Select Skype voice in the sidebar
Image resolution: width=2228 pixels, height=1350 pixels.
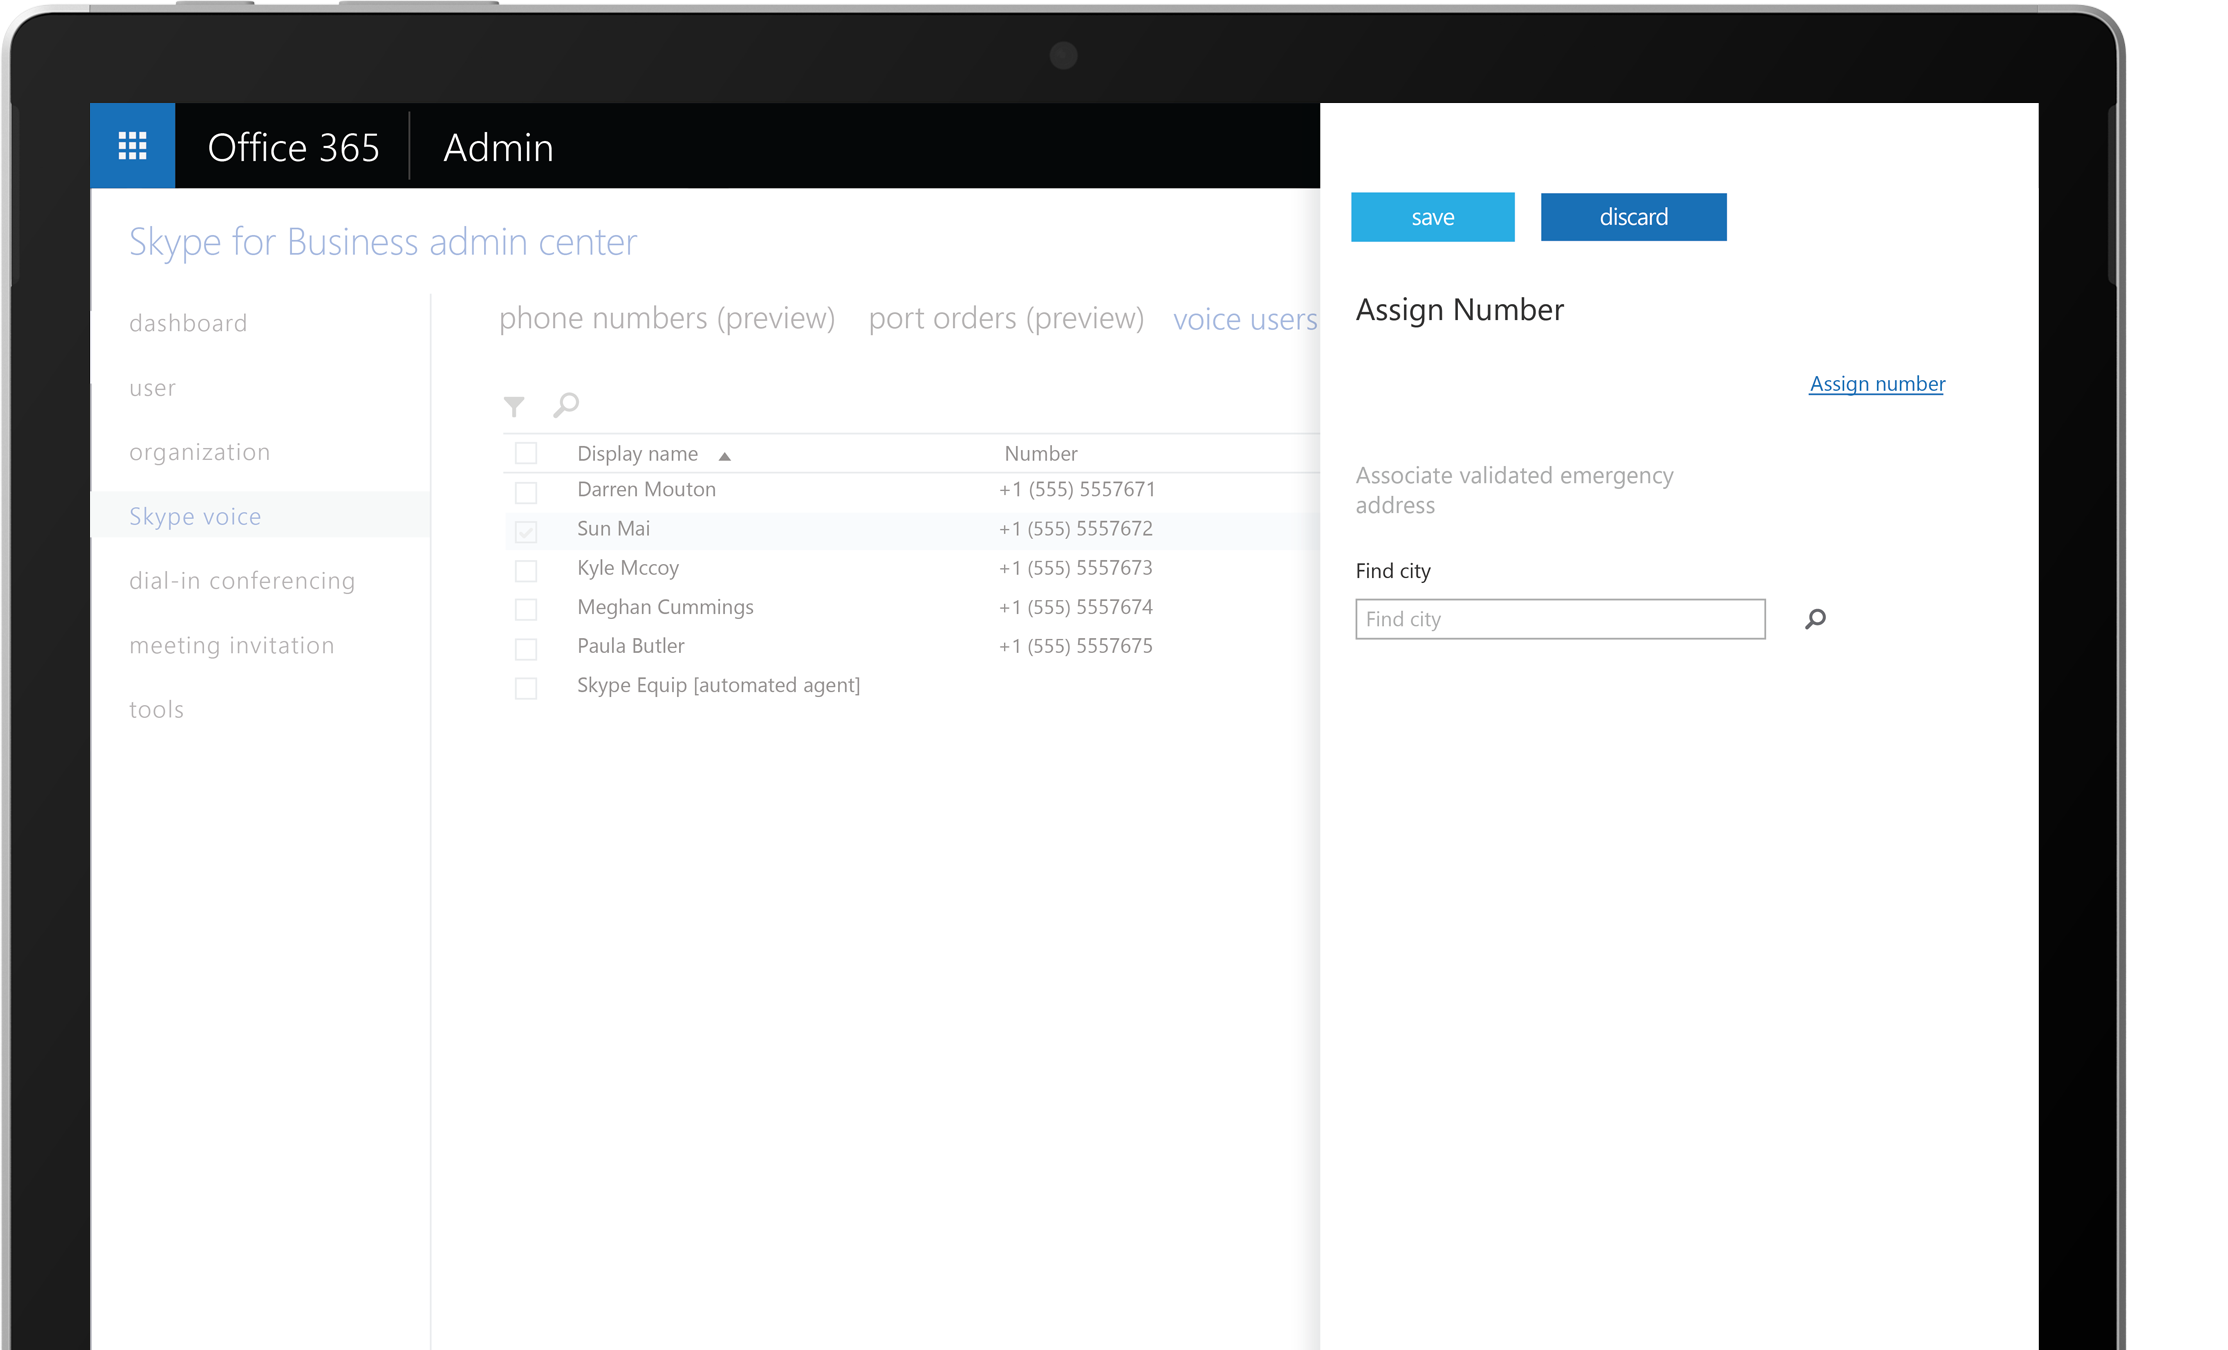(195, 516)
